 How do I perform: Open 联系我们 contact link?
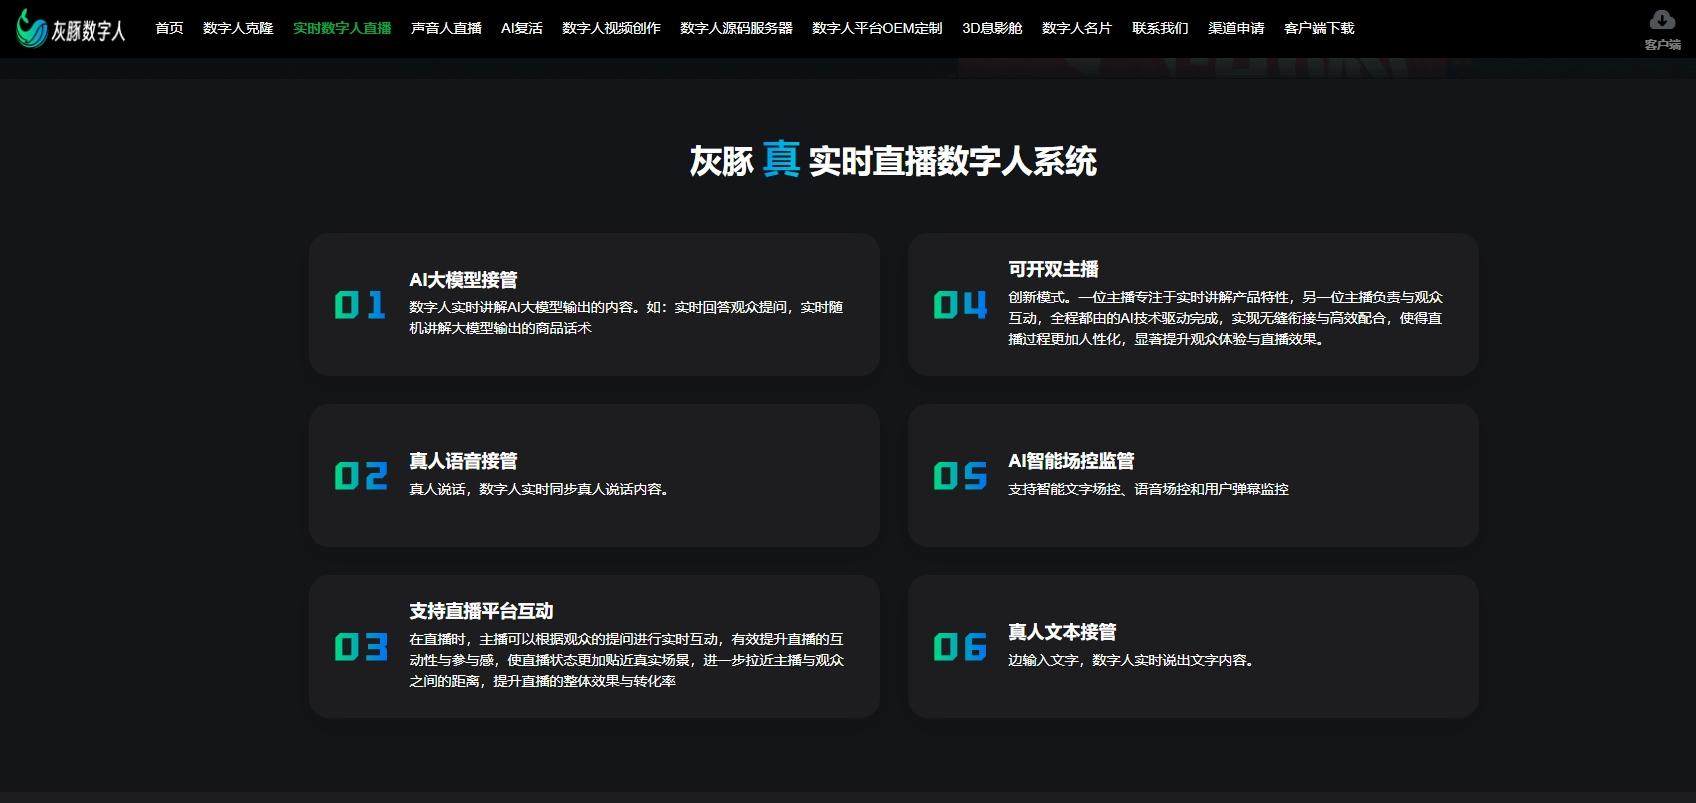1160,28
